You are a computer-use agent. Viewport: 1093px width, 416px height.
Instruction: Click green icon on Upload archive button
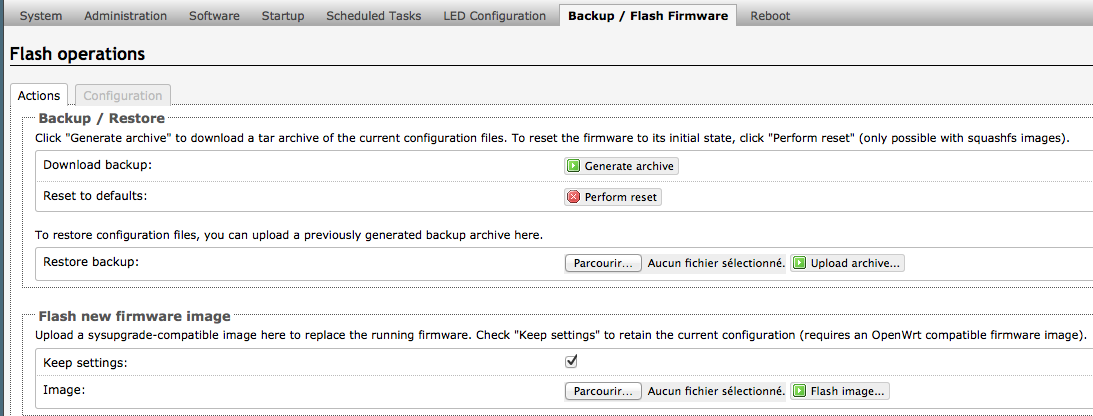point(800,263)
